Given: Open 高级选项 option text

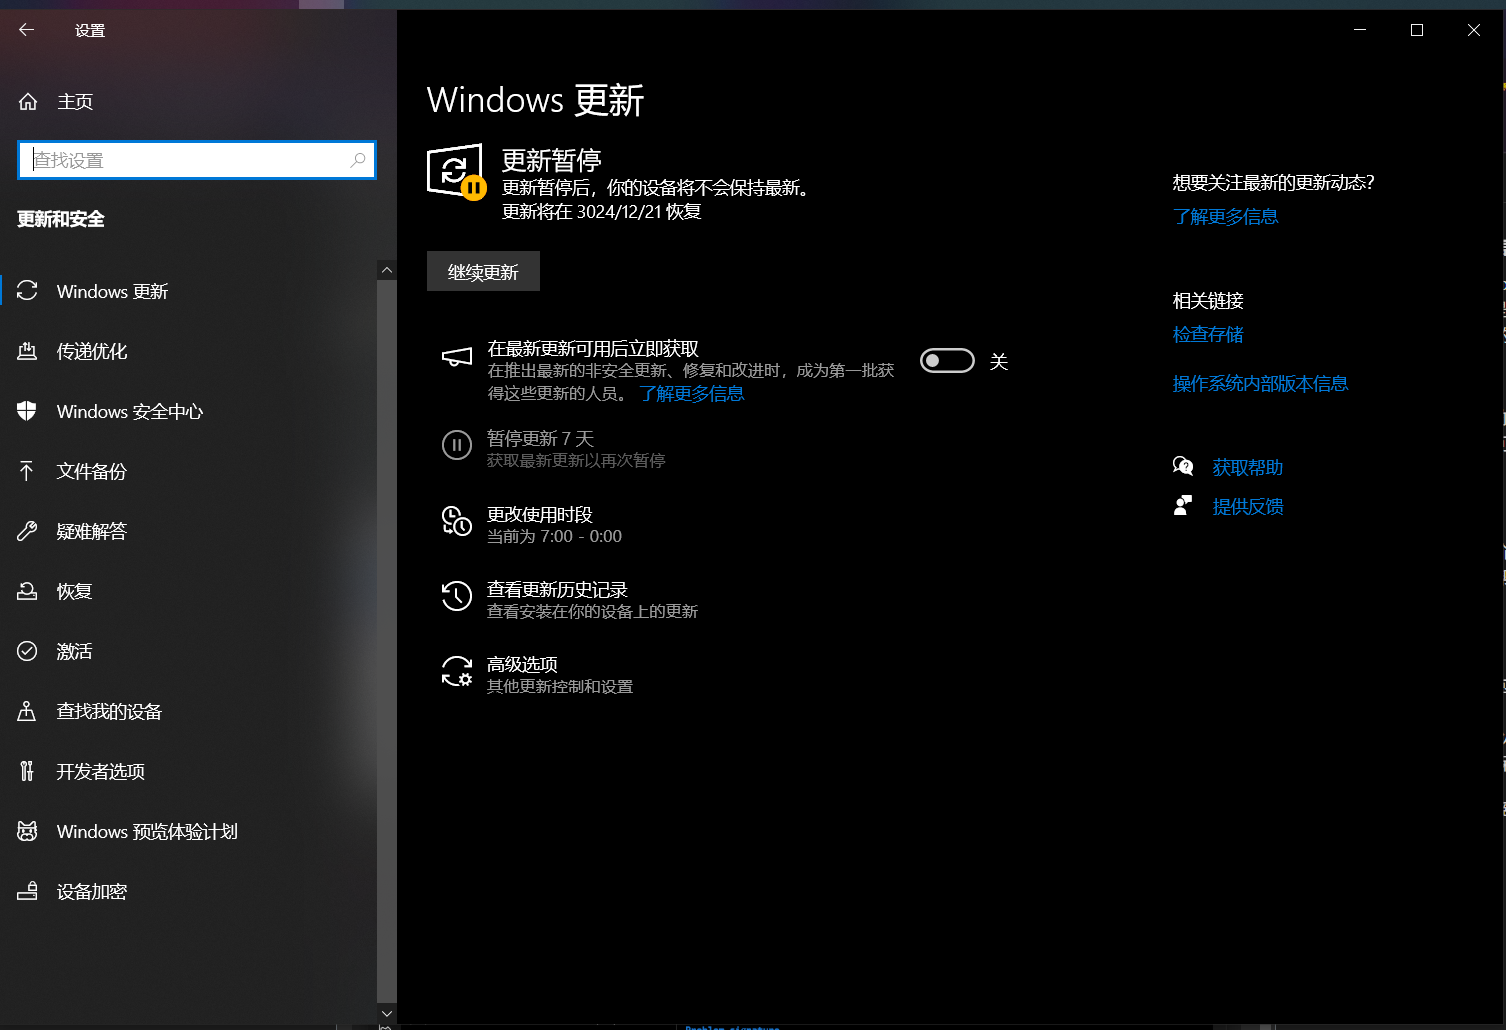Looking at the screenshot, I should point(522,665).
